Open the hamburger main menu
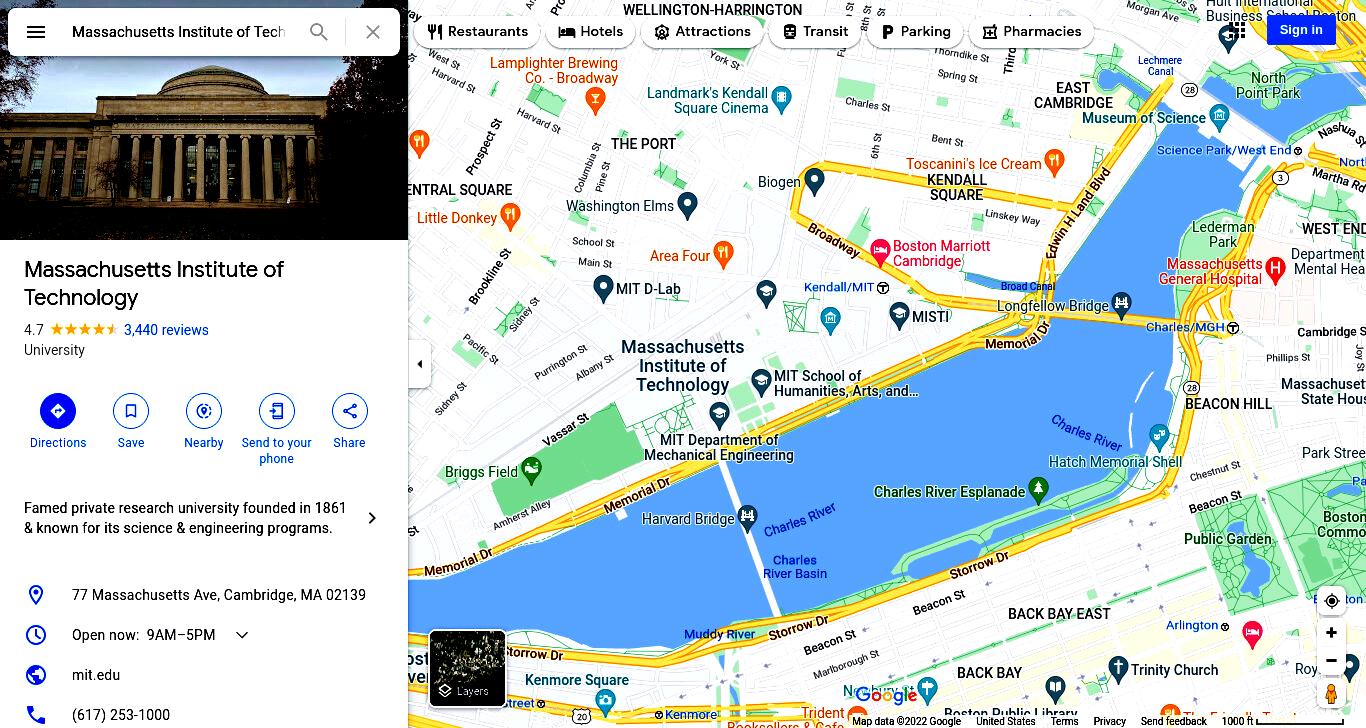 pos(36,32)
